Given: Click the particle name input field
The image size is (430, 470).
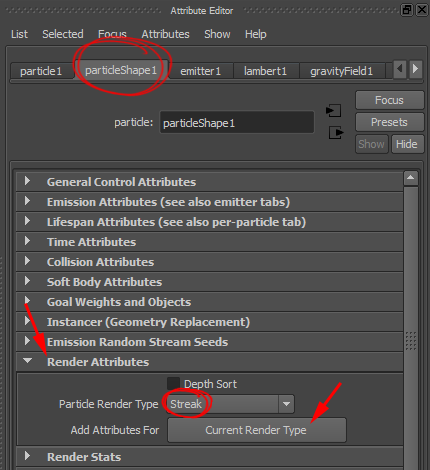Looking at the screenshot, I should 237,123.
